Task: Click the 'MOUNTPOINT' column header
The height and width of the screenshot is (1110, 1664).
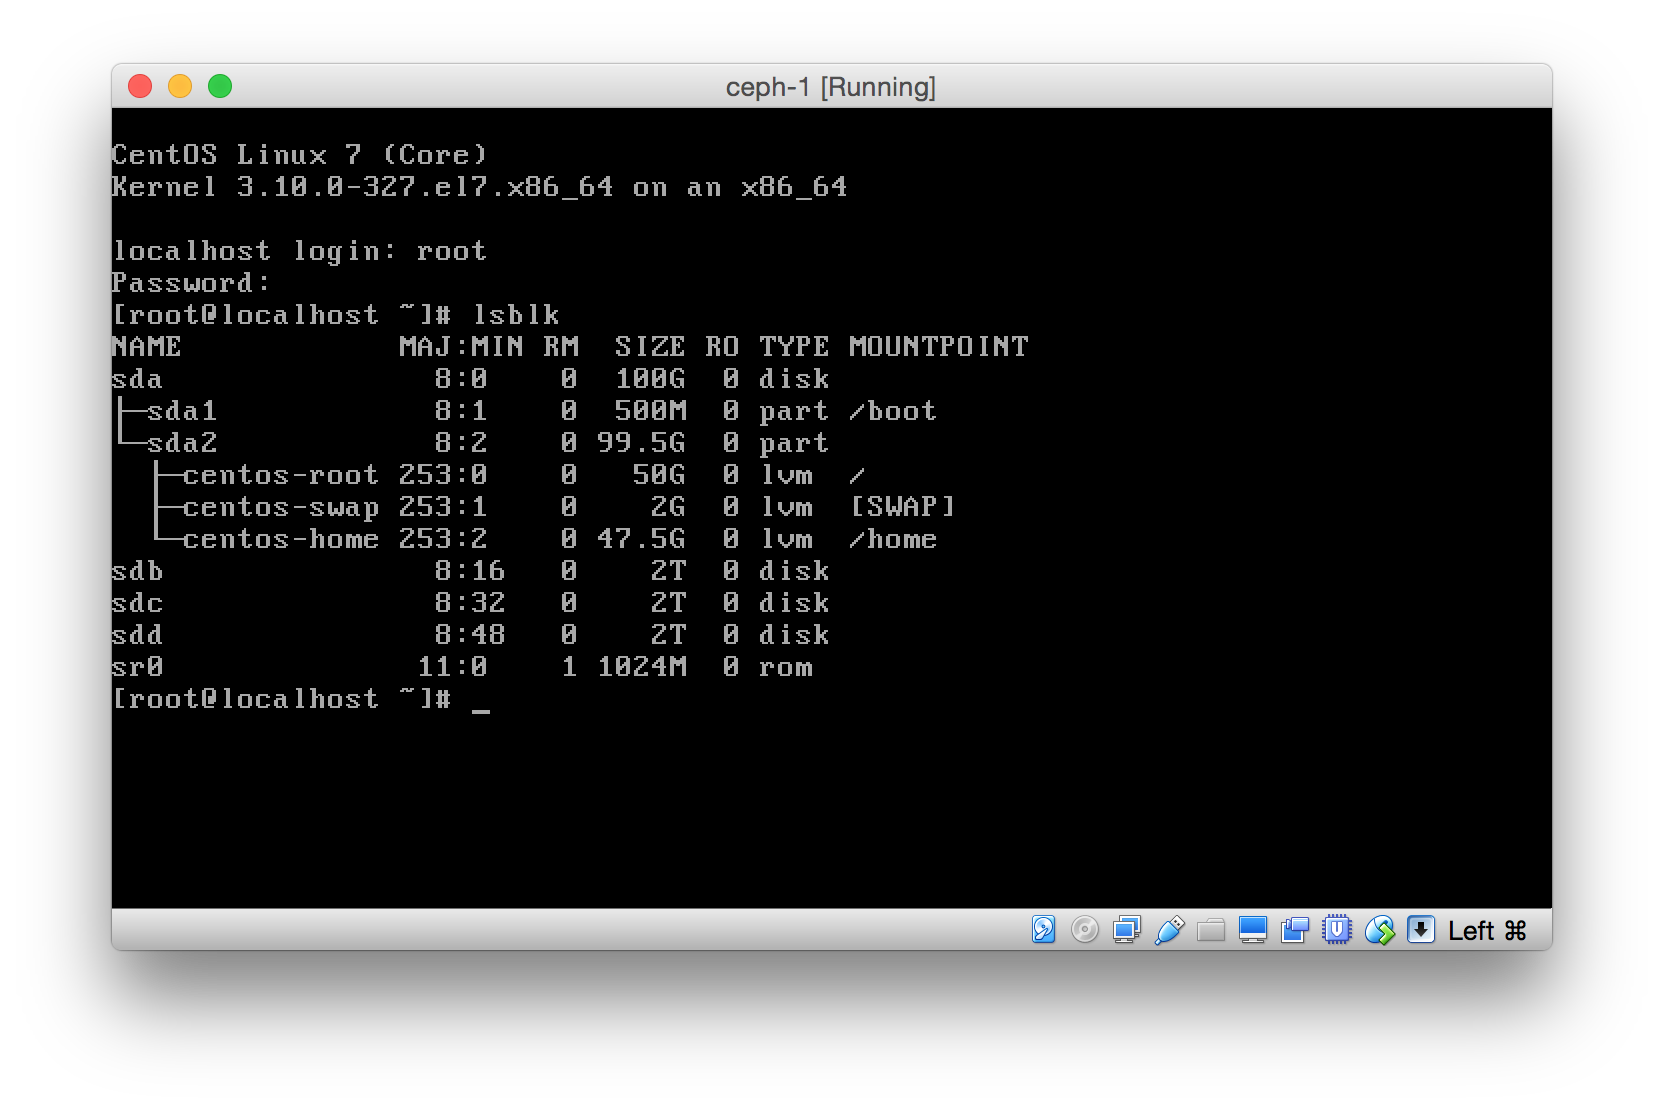Action: click(939, 347)
